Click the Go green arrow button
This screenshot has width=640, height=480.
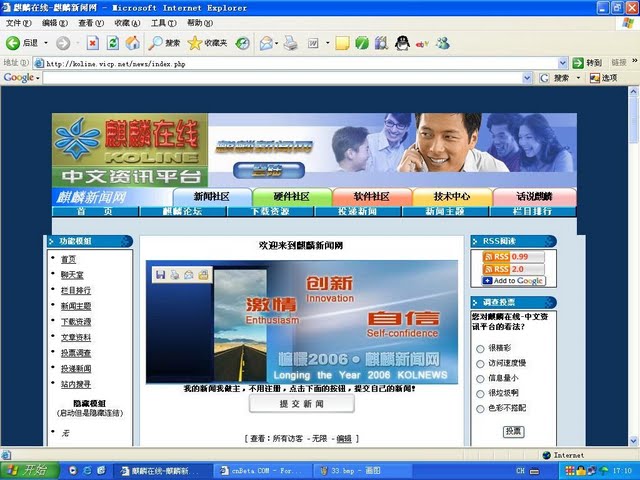578,63
